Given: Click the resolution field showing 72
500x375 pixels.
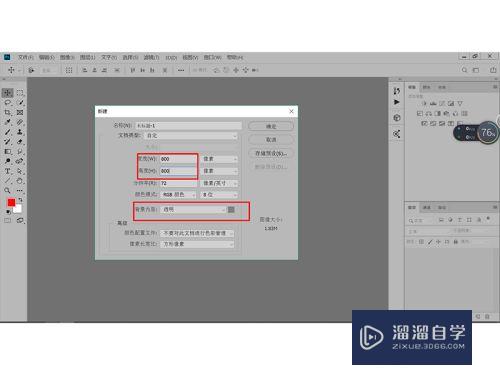Looking at the screenshot, I should point(179,183).
